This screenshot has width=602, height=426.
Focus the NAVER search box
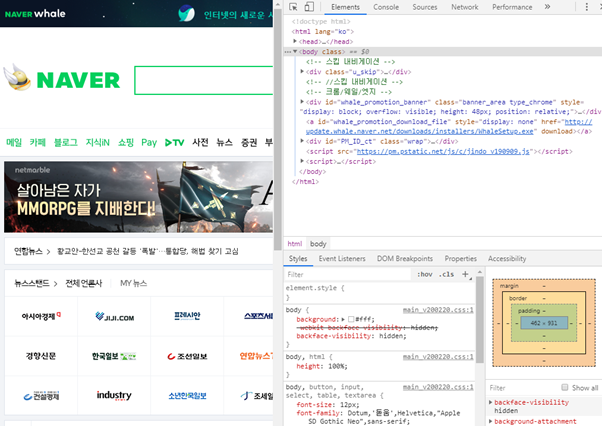pos(204,80)
